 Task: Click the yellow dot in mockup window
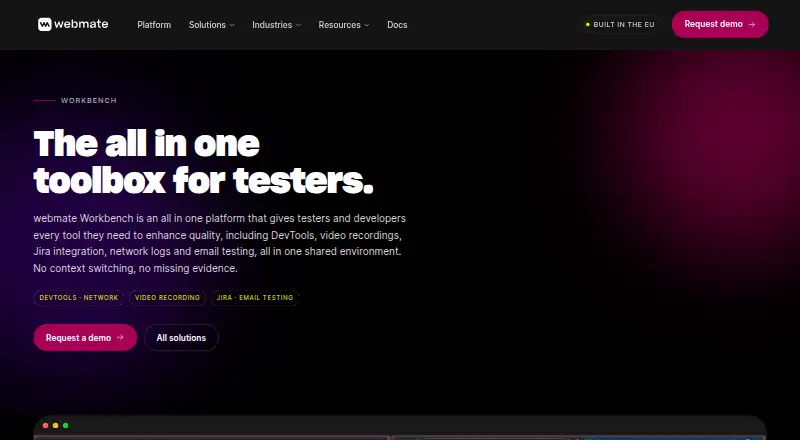pos(56,425)
